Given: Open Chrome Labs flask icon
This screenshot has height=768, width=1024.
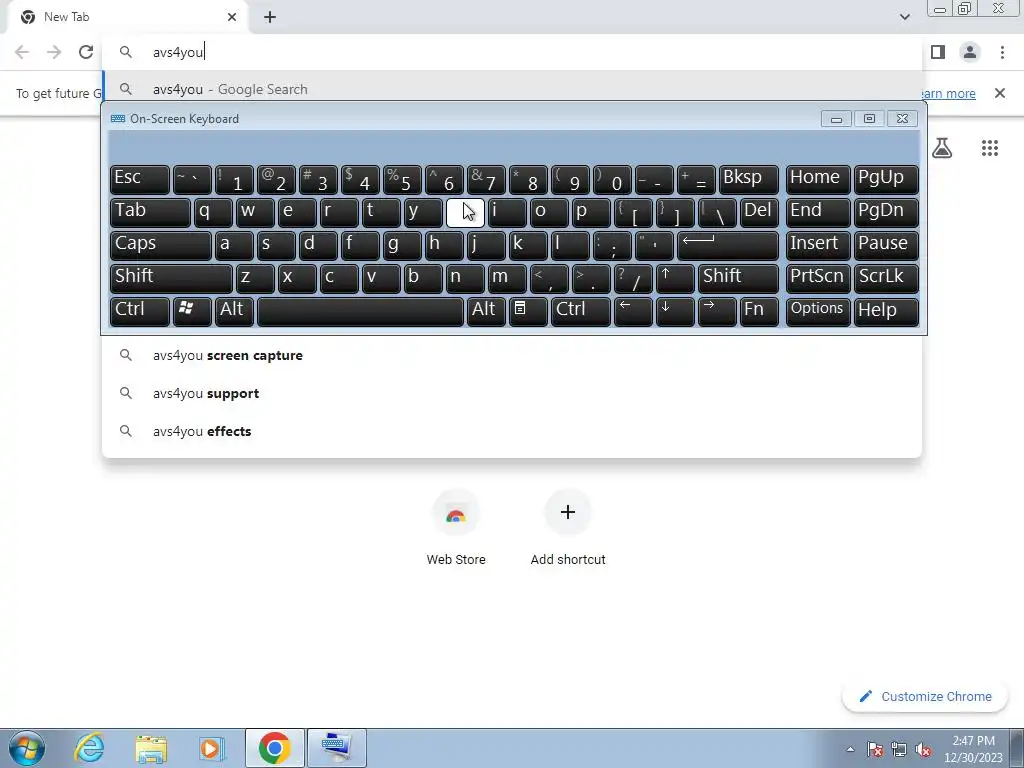Looking at the screenshot, I should (x=942, y=148).
